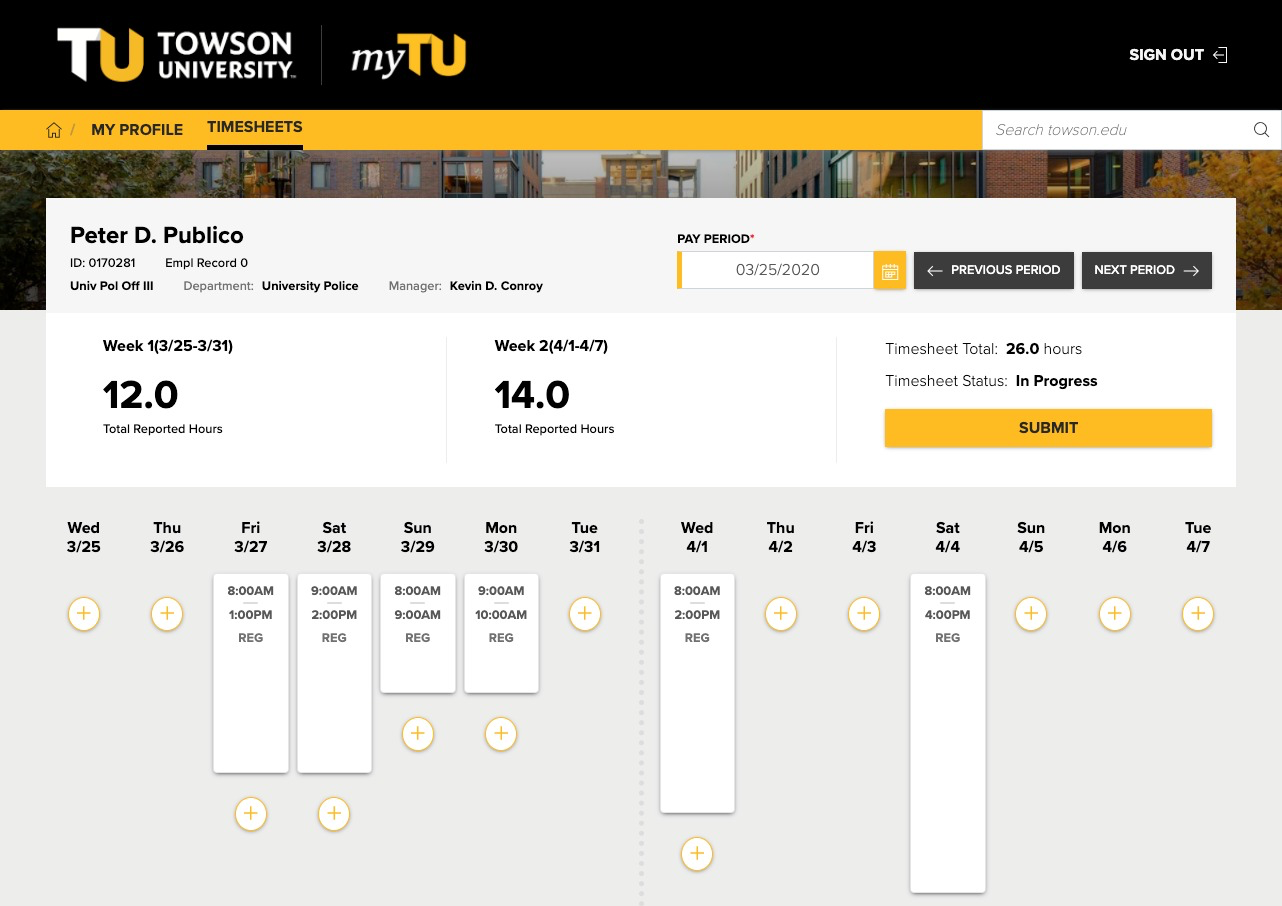The width and height of the screenshot is (1282, 906).
Task: Add another entry under Fri 3/27
Action: [x=251, y=814]
